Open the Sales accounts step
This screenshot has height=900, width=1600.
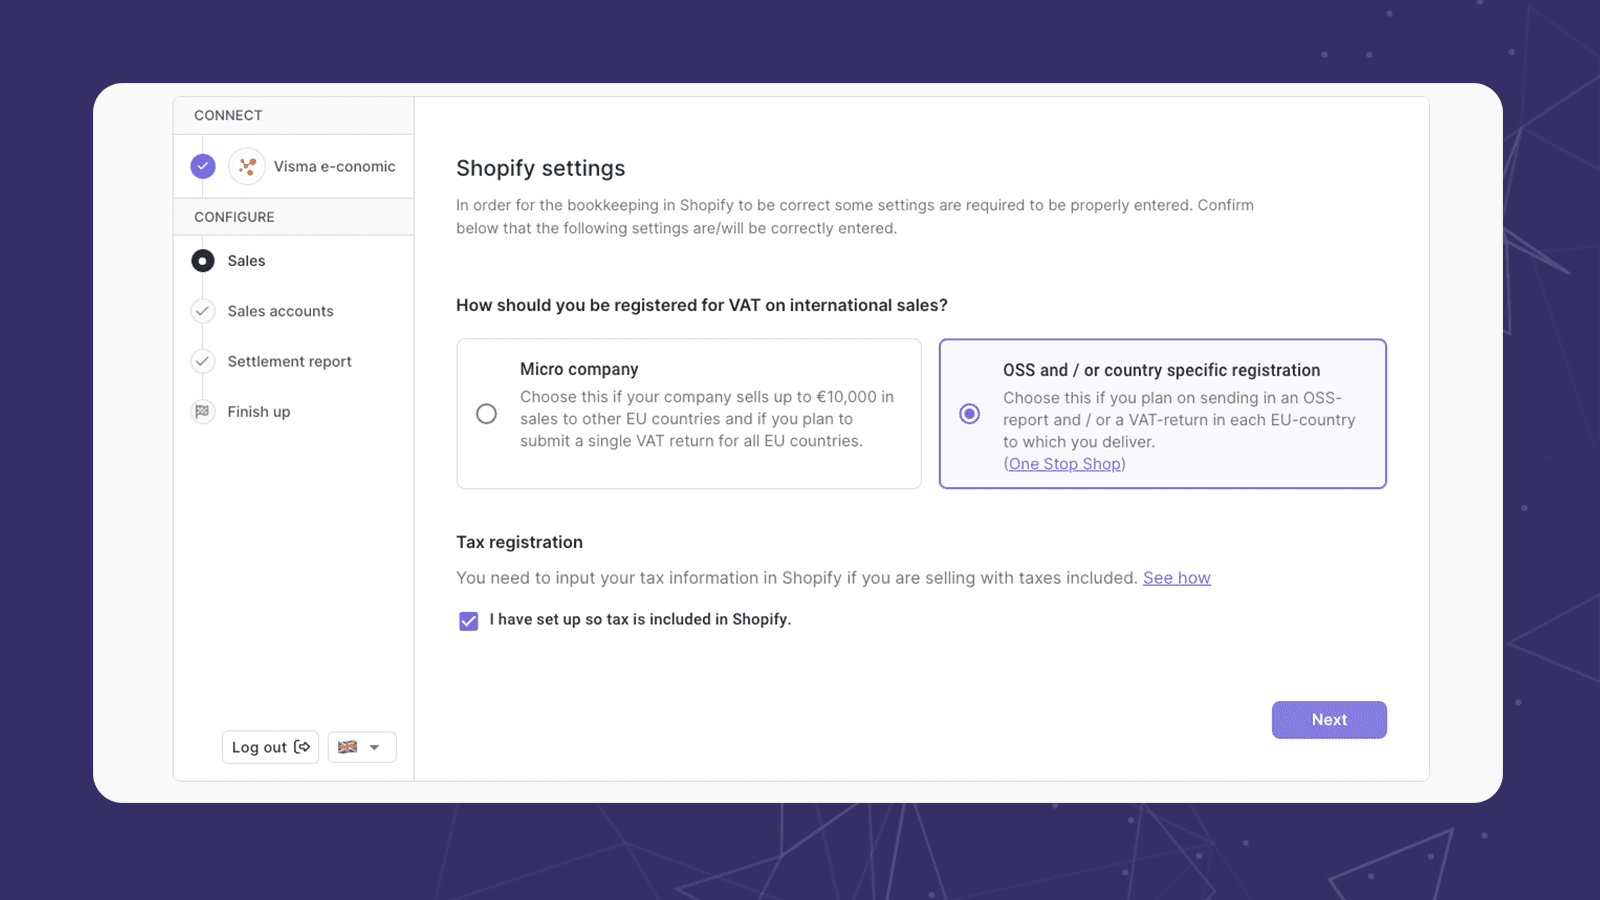click(x=280, y=311)
